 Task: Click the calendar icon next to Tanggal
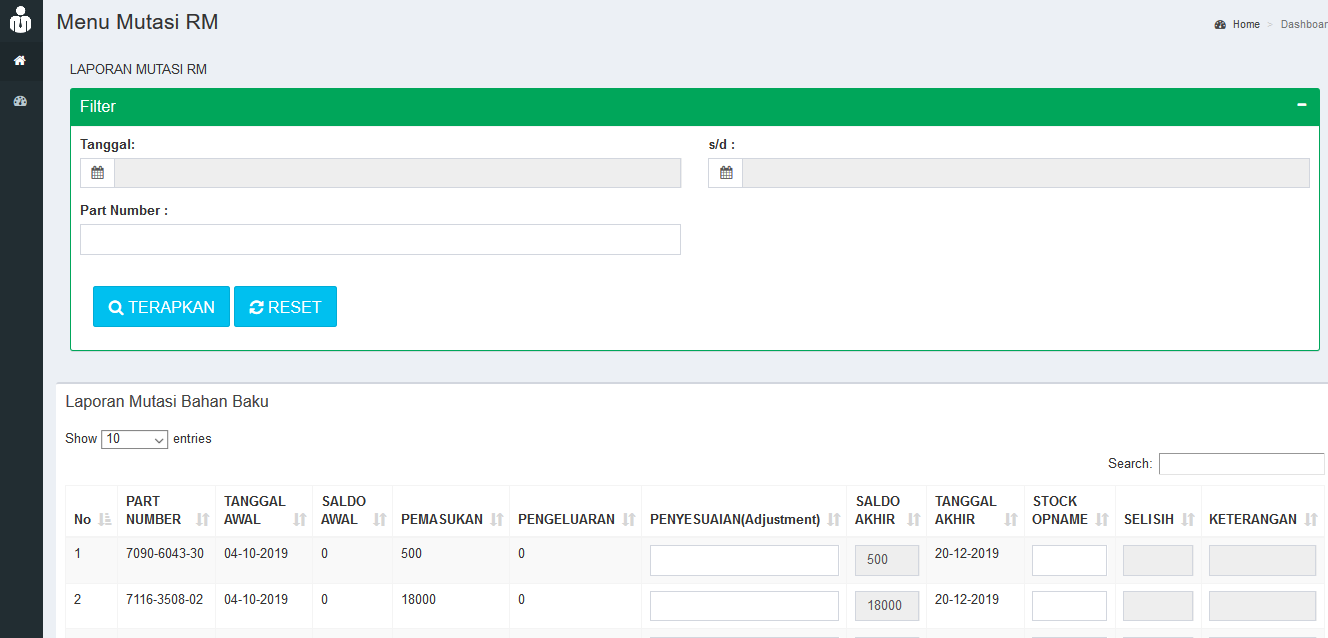97,173
